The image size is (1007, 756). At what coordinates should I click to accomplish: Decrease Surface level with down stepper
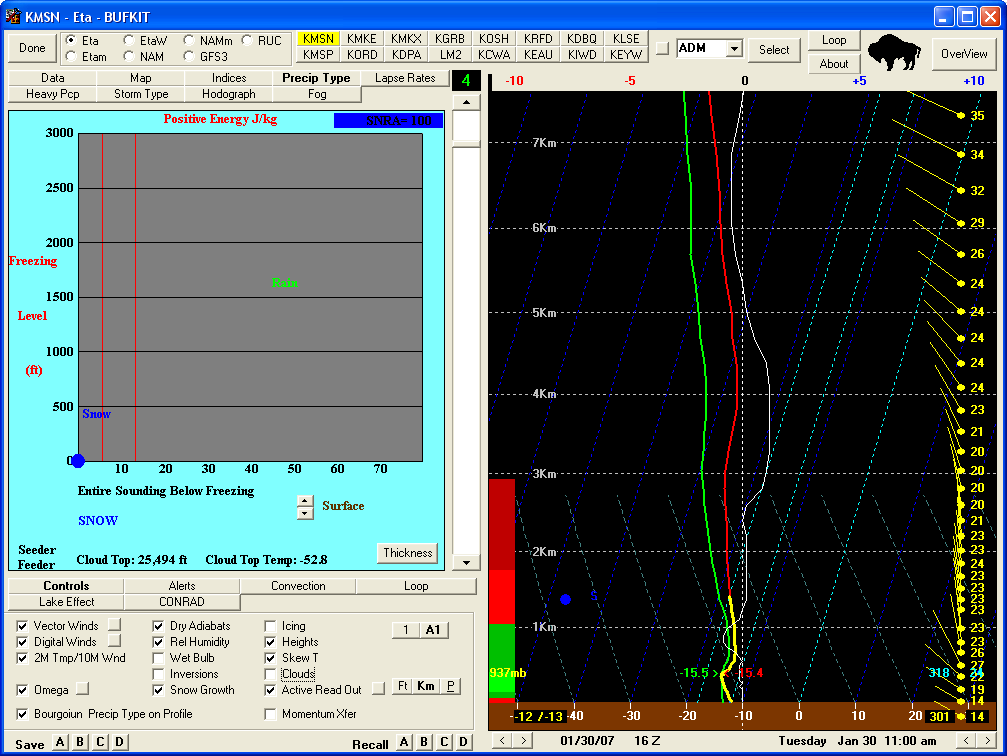(305, 513)
